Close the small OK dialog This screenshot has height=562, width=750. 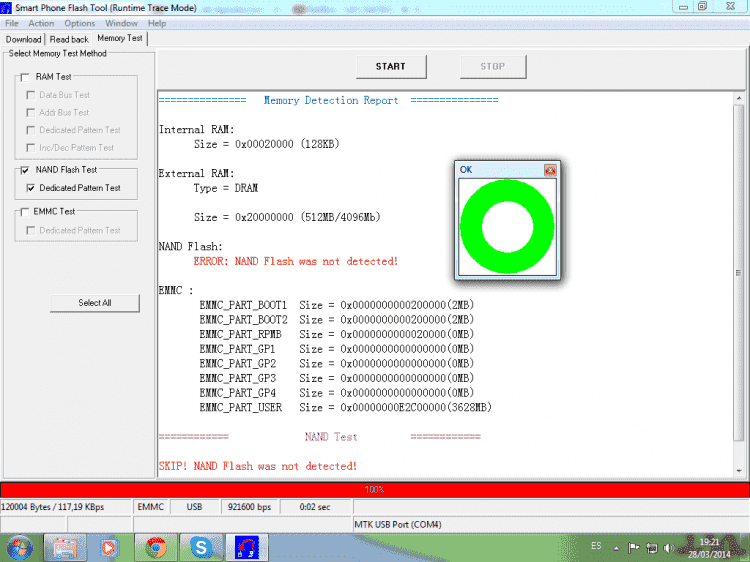point(550,170)
